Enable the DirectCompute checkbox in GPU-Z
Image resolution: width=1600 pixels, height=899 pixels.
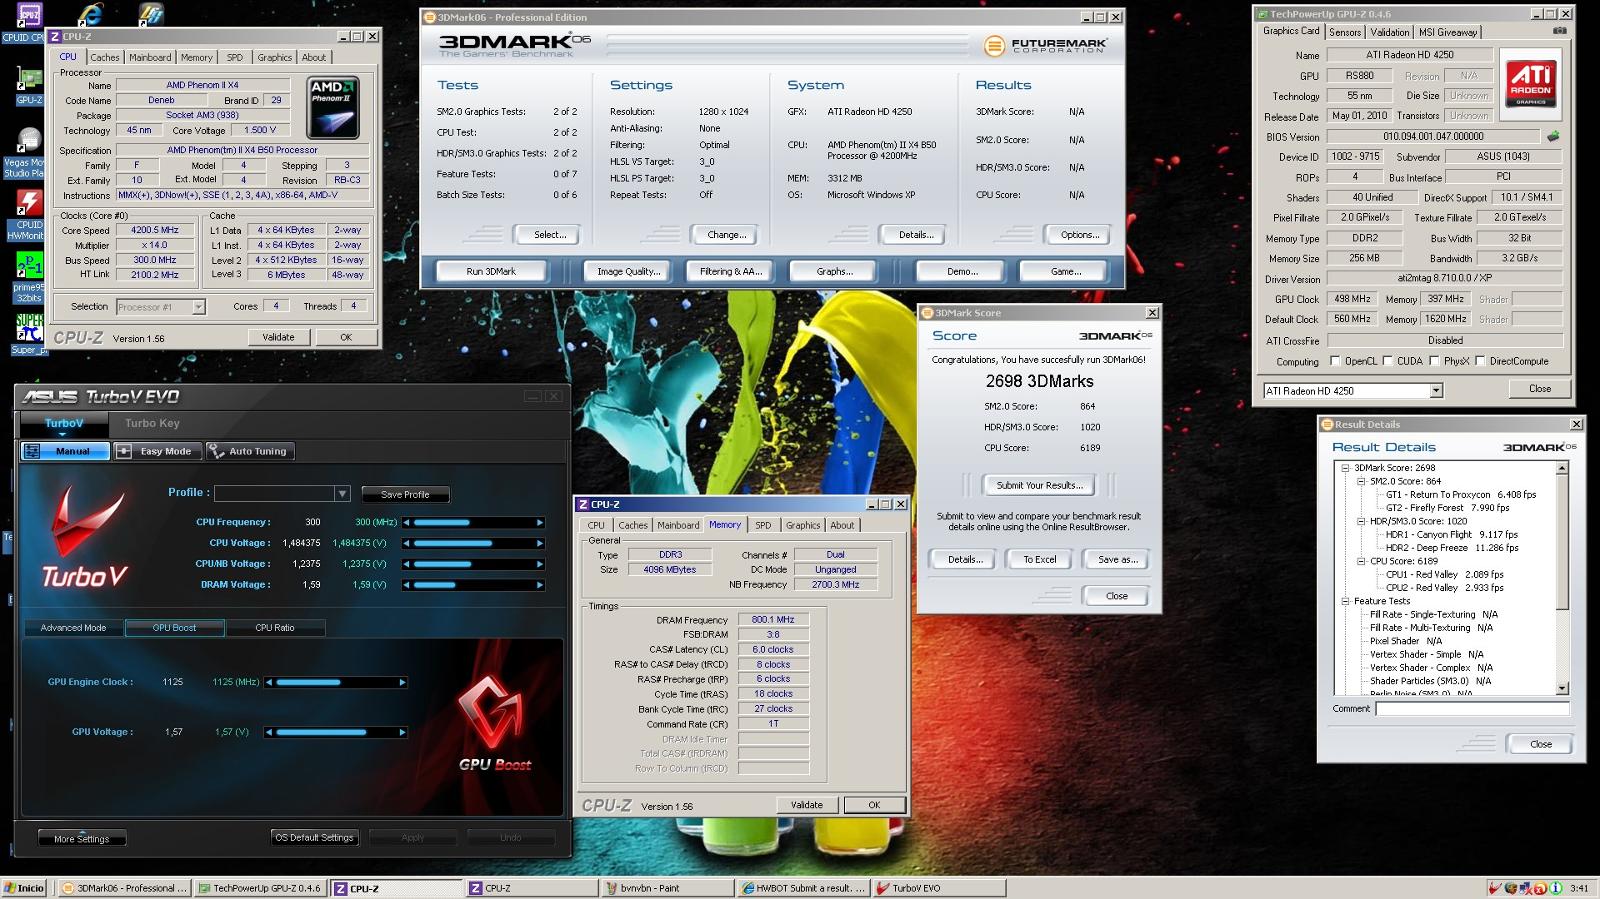(x=1481, y=361)
